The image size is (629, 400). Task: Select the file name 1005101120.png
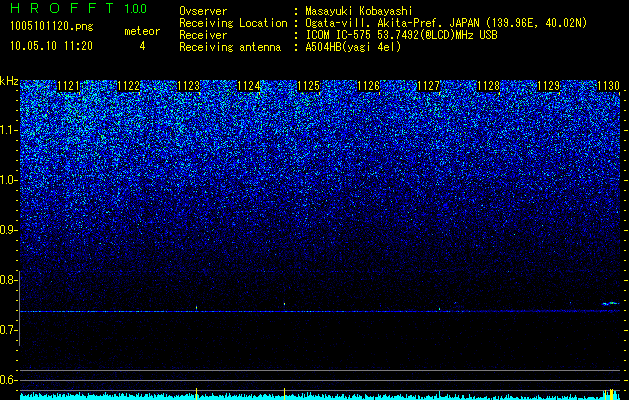click(52, 27)
